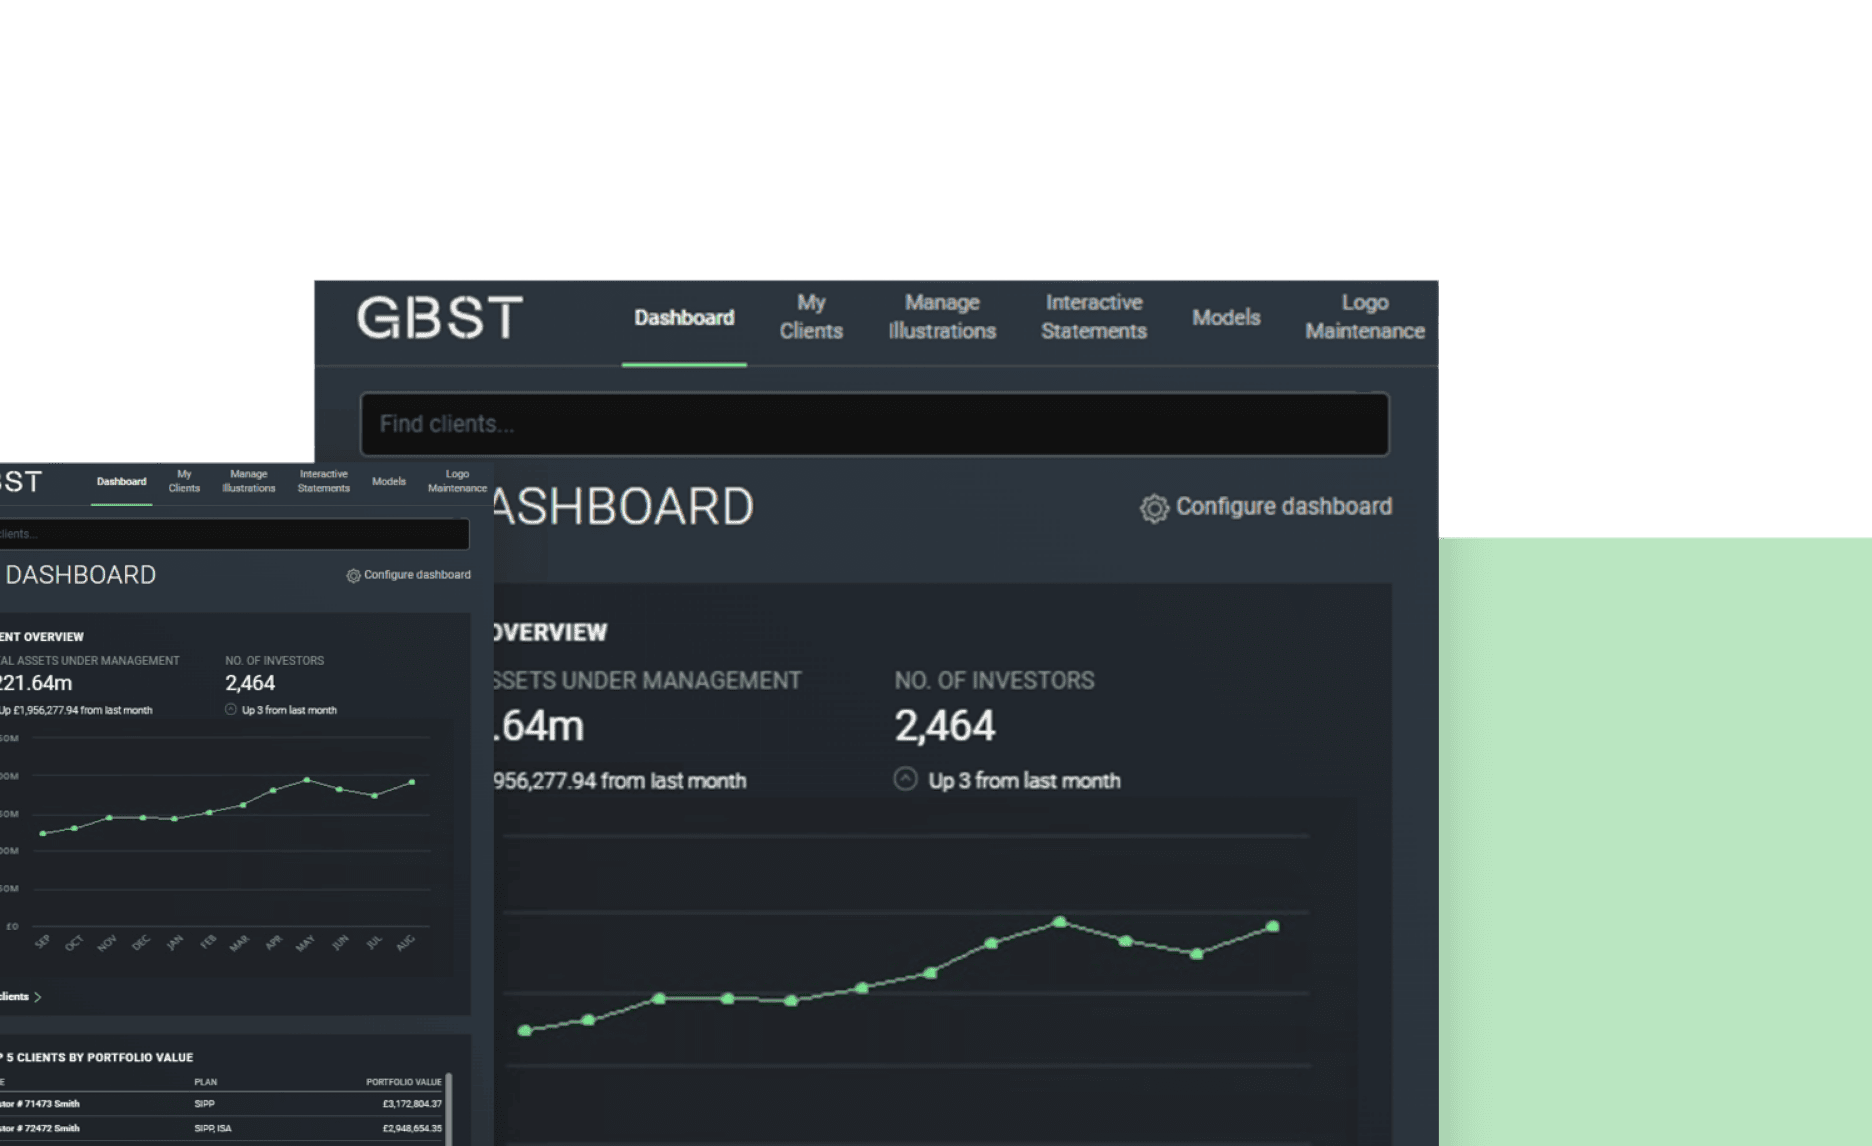Viewport: 1872px width, 1146px height.
Task: Click the '£1,956,277.94 from last month' text in the small window
Action: click(x=83, y=710)
